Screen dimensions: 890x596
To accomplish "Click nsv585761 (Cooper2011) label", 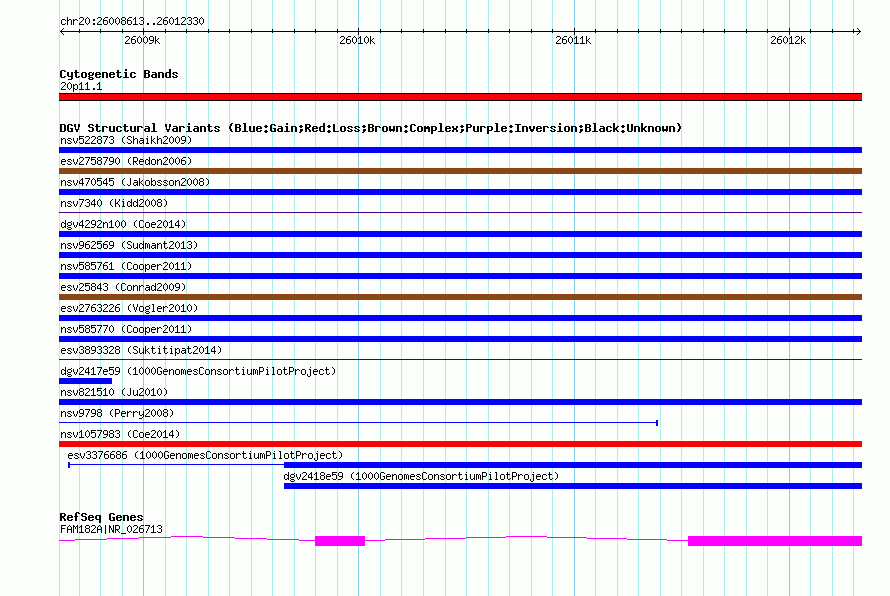I will point(126,266).
